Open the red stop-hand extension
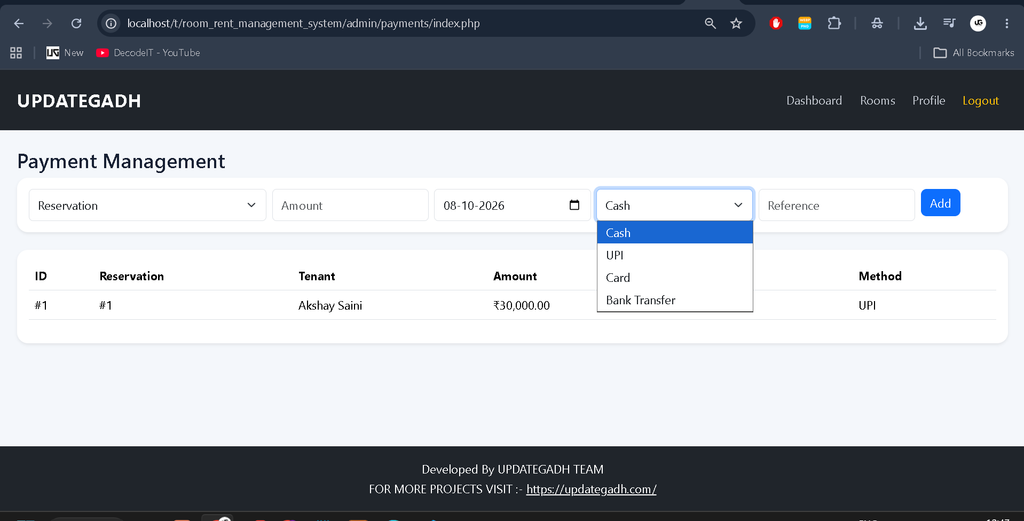This screenshot has width=1024, height=521. (x=776, y=24)
